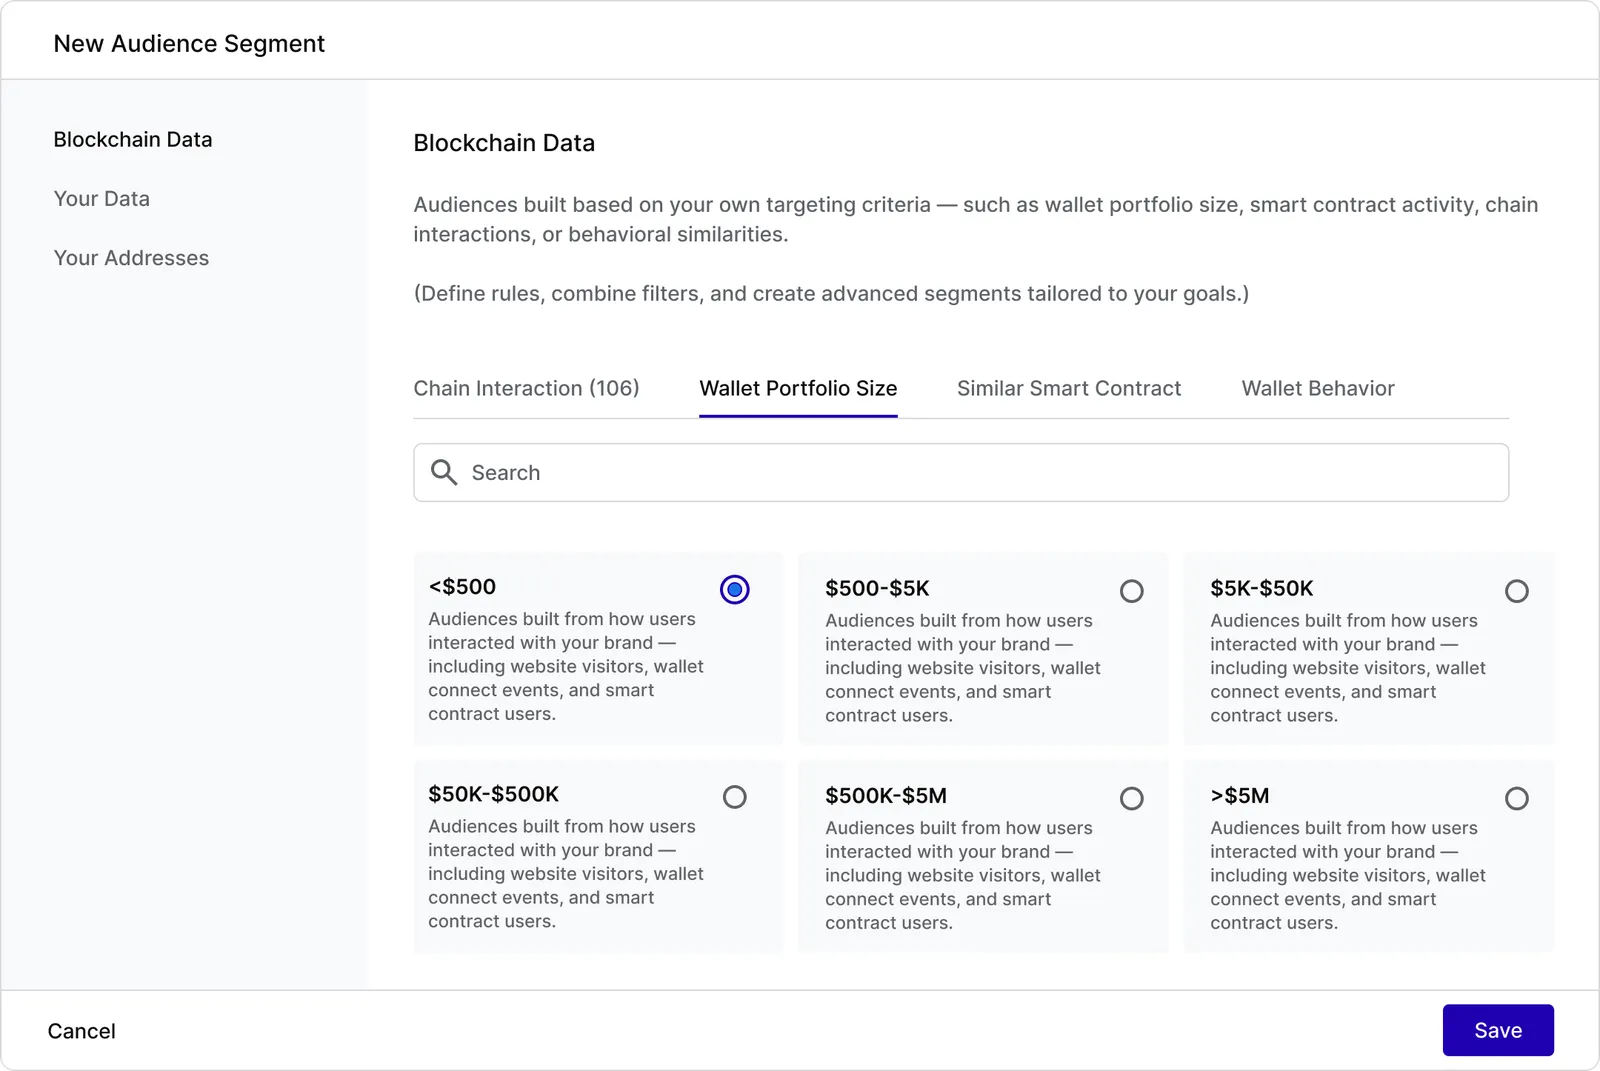Viewport: 1600px width, 1071px height.
Task: Click the $50K-$500K card title
Action: 493,794
